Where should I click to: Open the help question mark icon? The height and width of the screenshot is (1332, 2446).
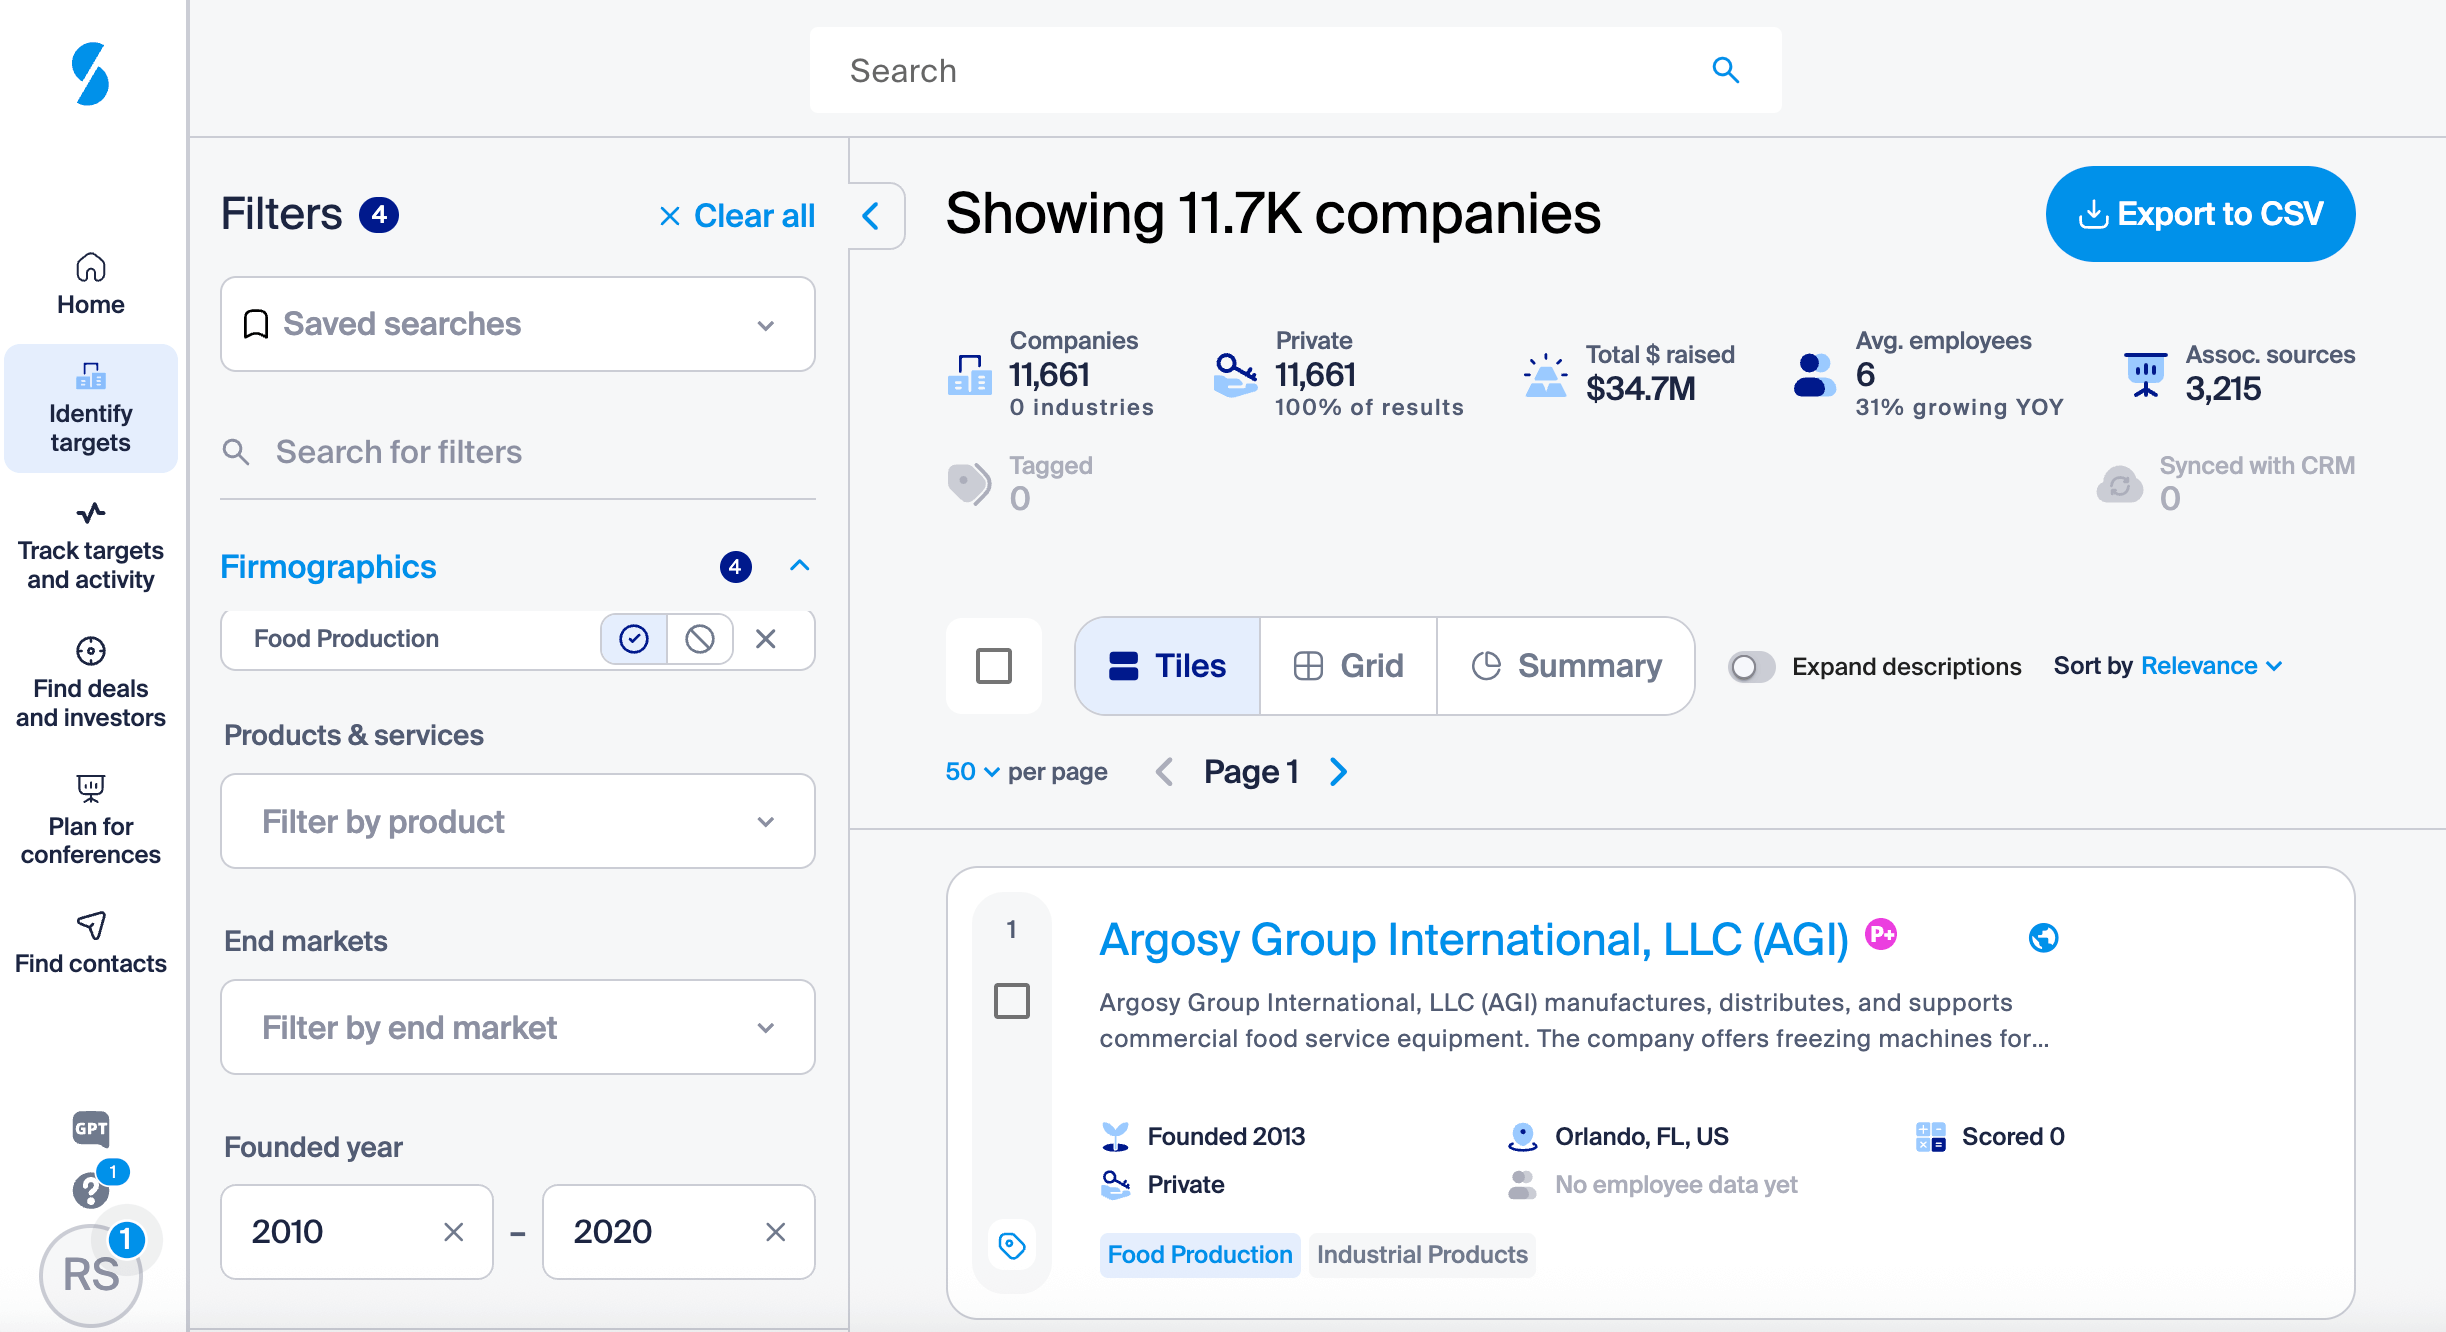point(90,1190)
